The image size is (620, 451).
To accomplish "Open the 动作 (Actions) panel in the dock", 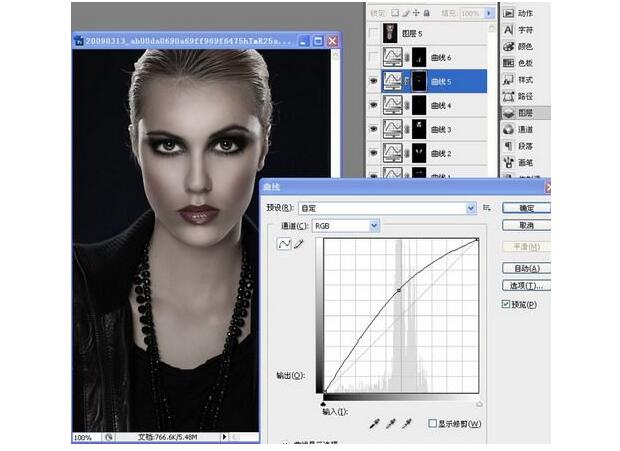I will (x=519, y=13).
